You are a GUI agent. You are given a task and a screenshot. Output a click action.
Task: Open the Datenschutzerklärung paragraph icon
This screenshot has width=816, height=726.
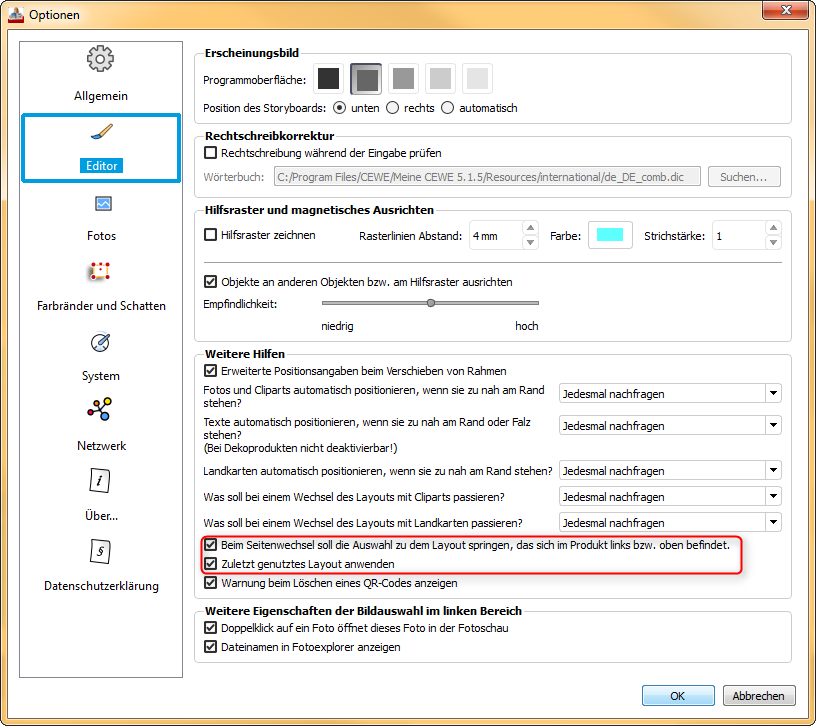(x=100, y=551)
